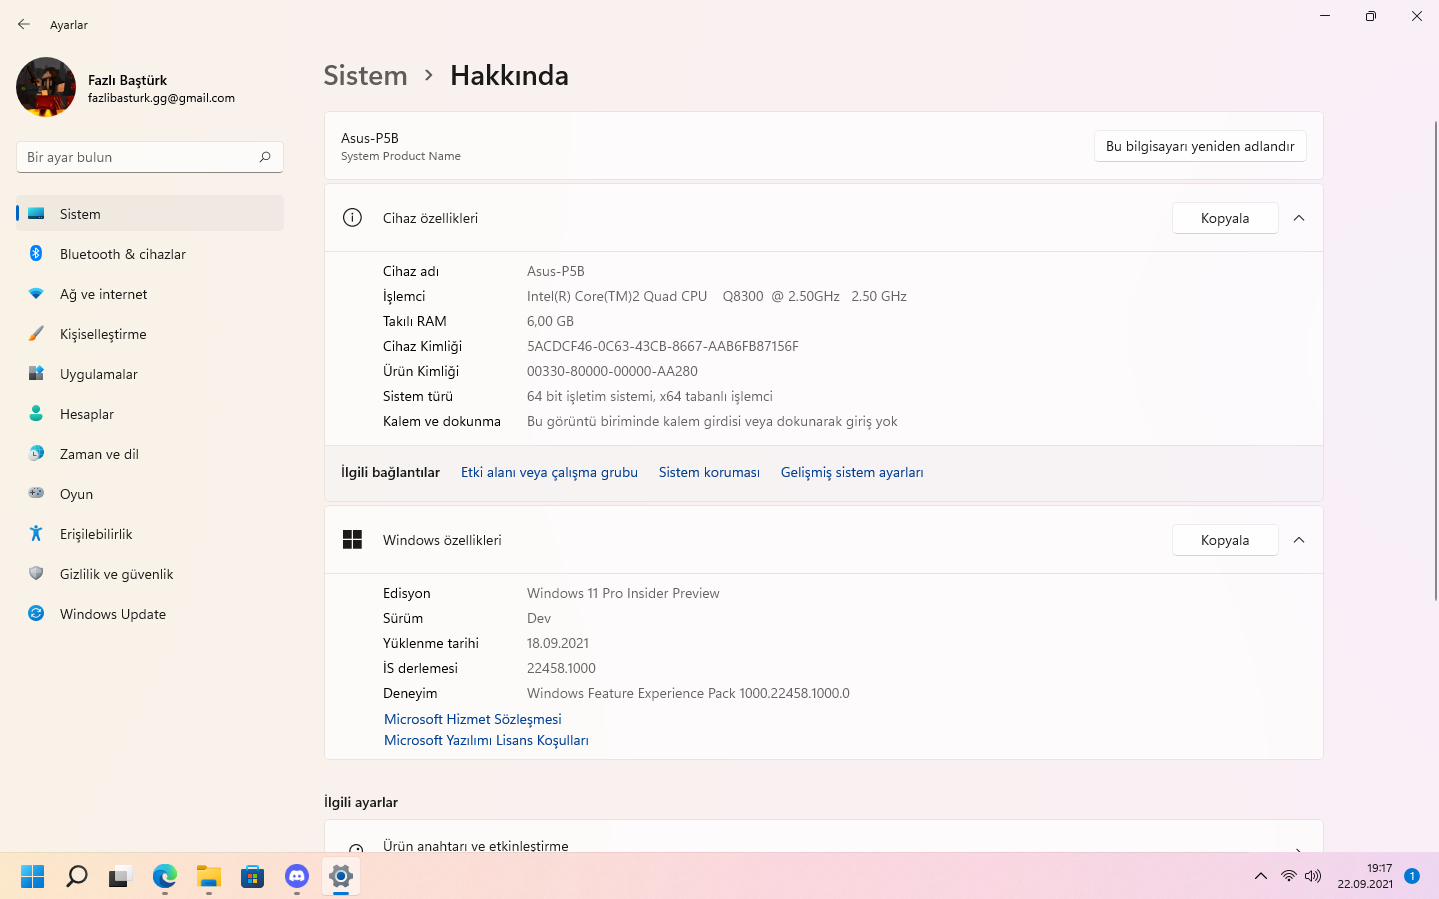Go to Kişiselleştirme settings
Viewport: 1439px width, 899px height.
150,334
